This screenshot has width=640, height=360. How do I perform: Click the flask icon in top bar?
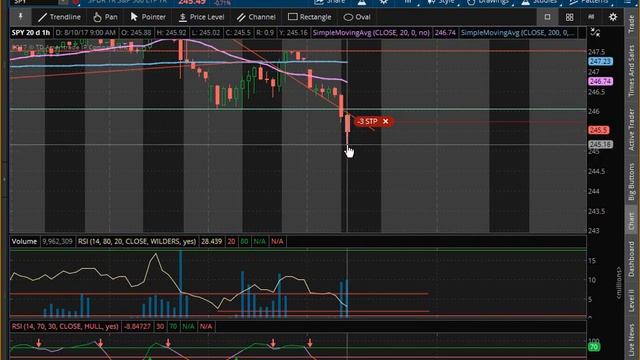point(362,2)
